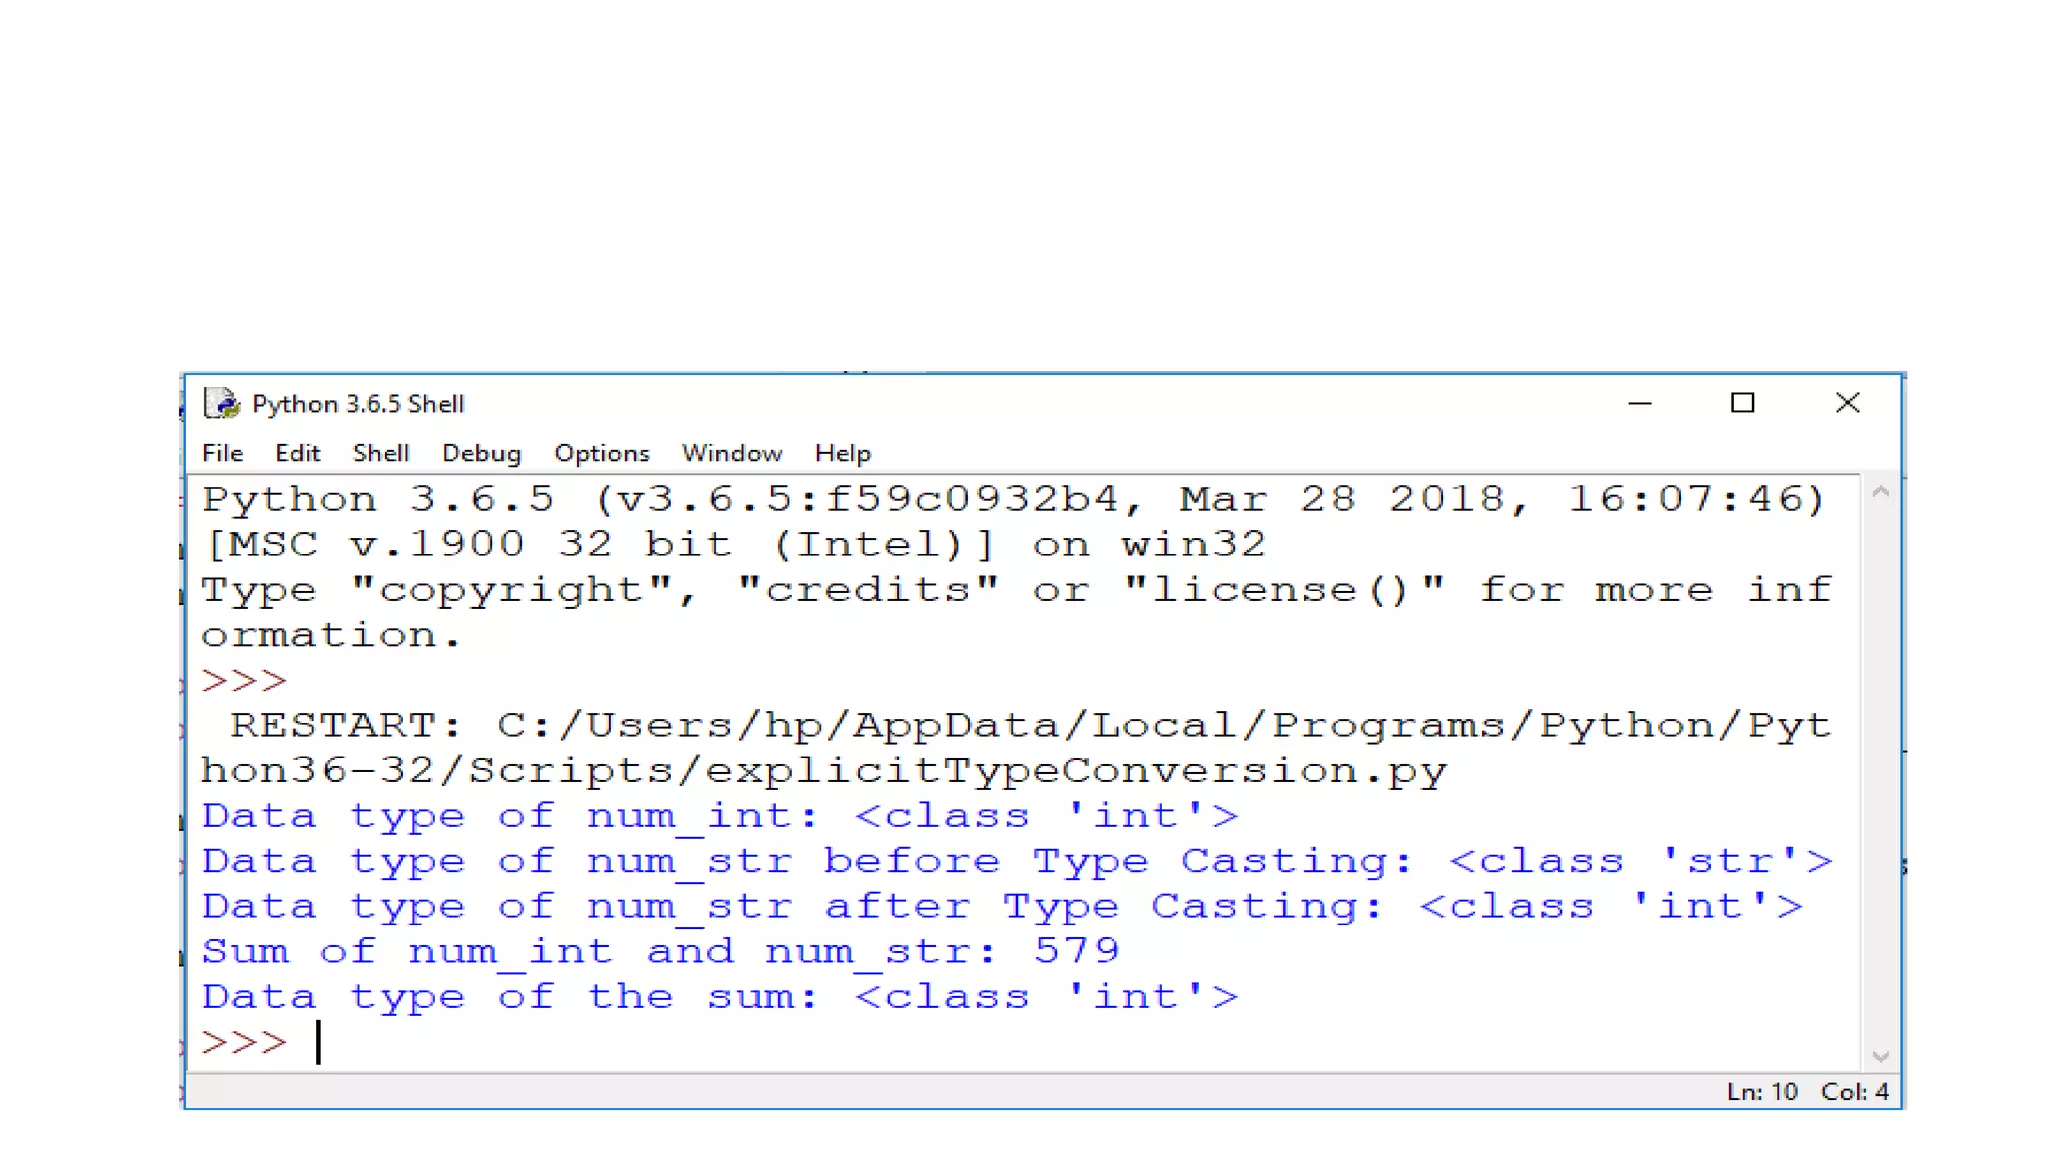Viewport: 2048px width, 1152px height.
Task: Click the 'Data type of num_int' output line
Action: coord(720,816)
